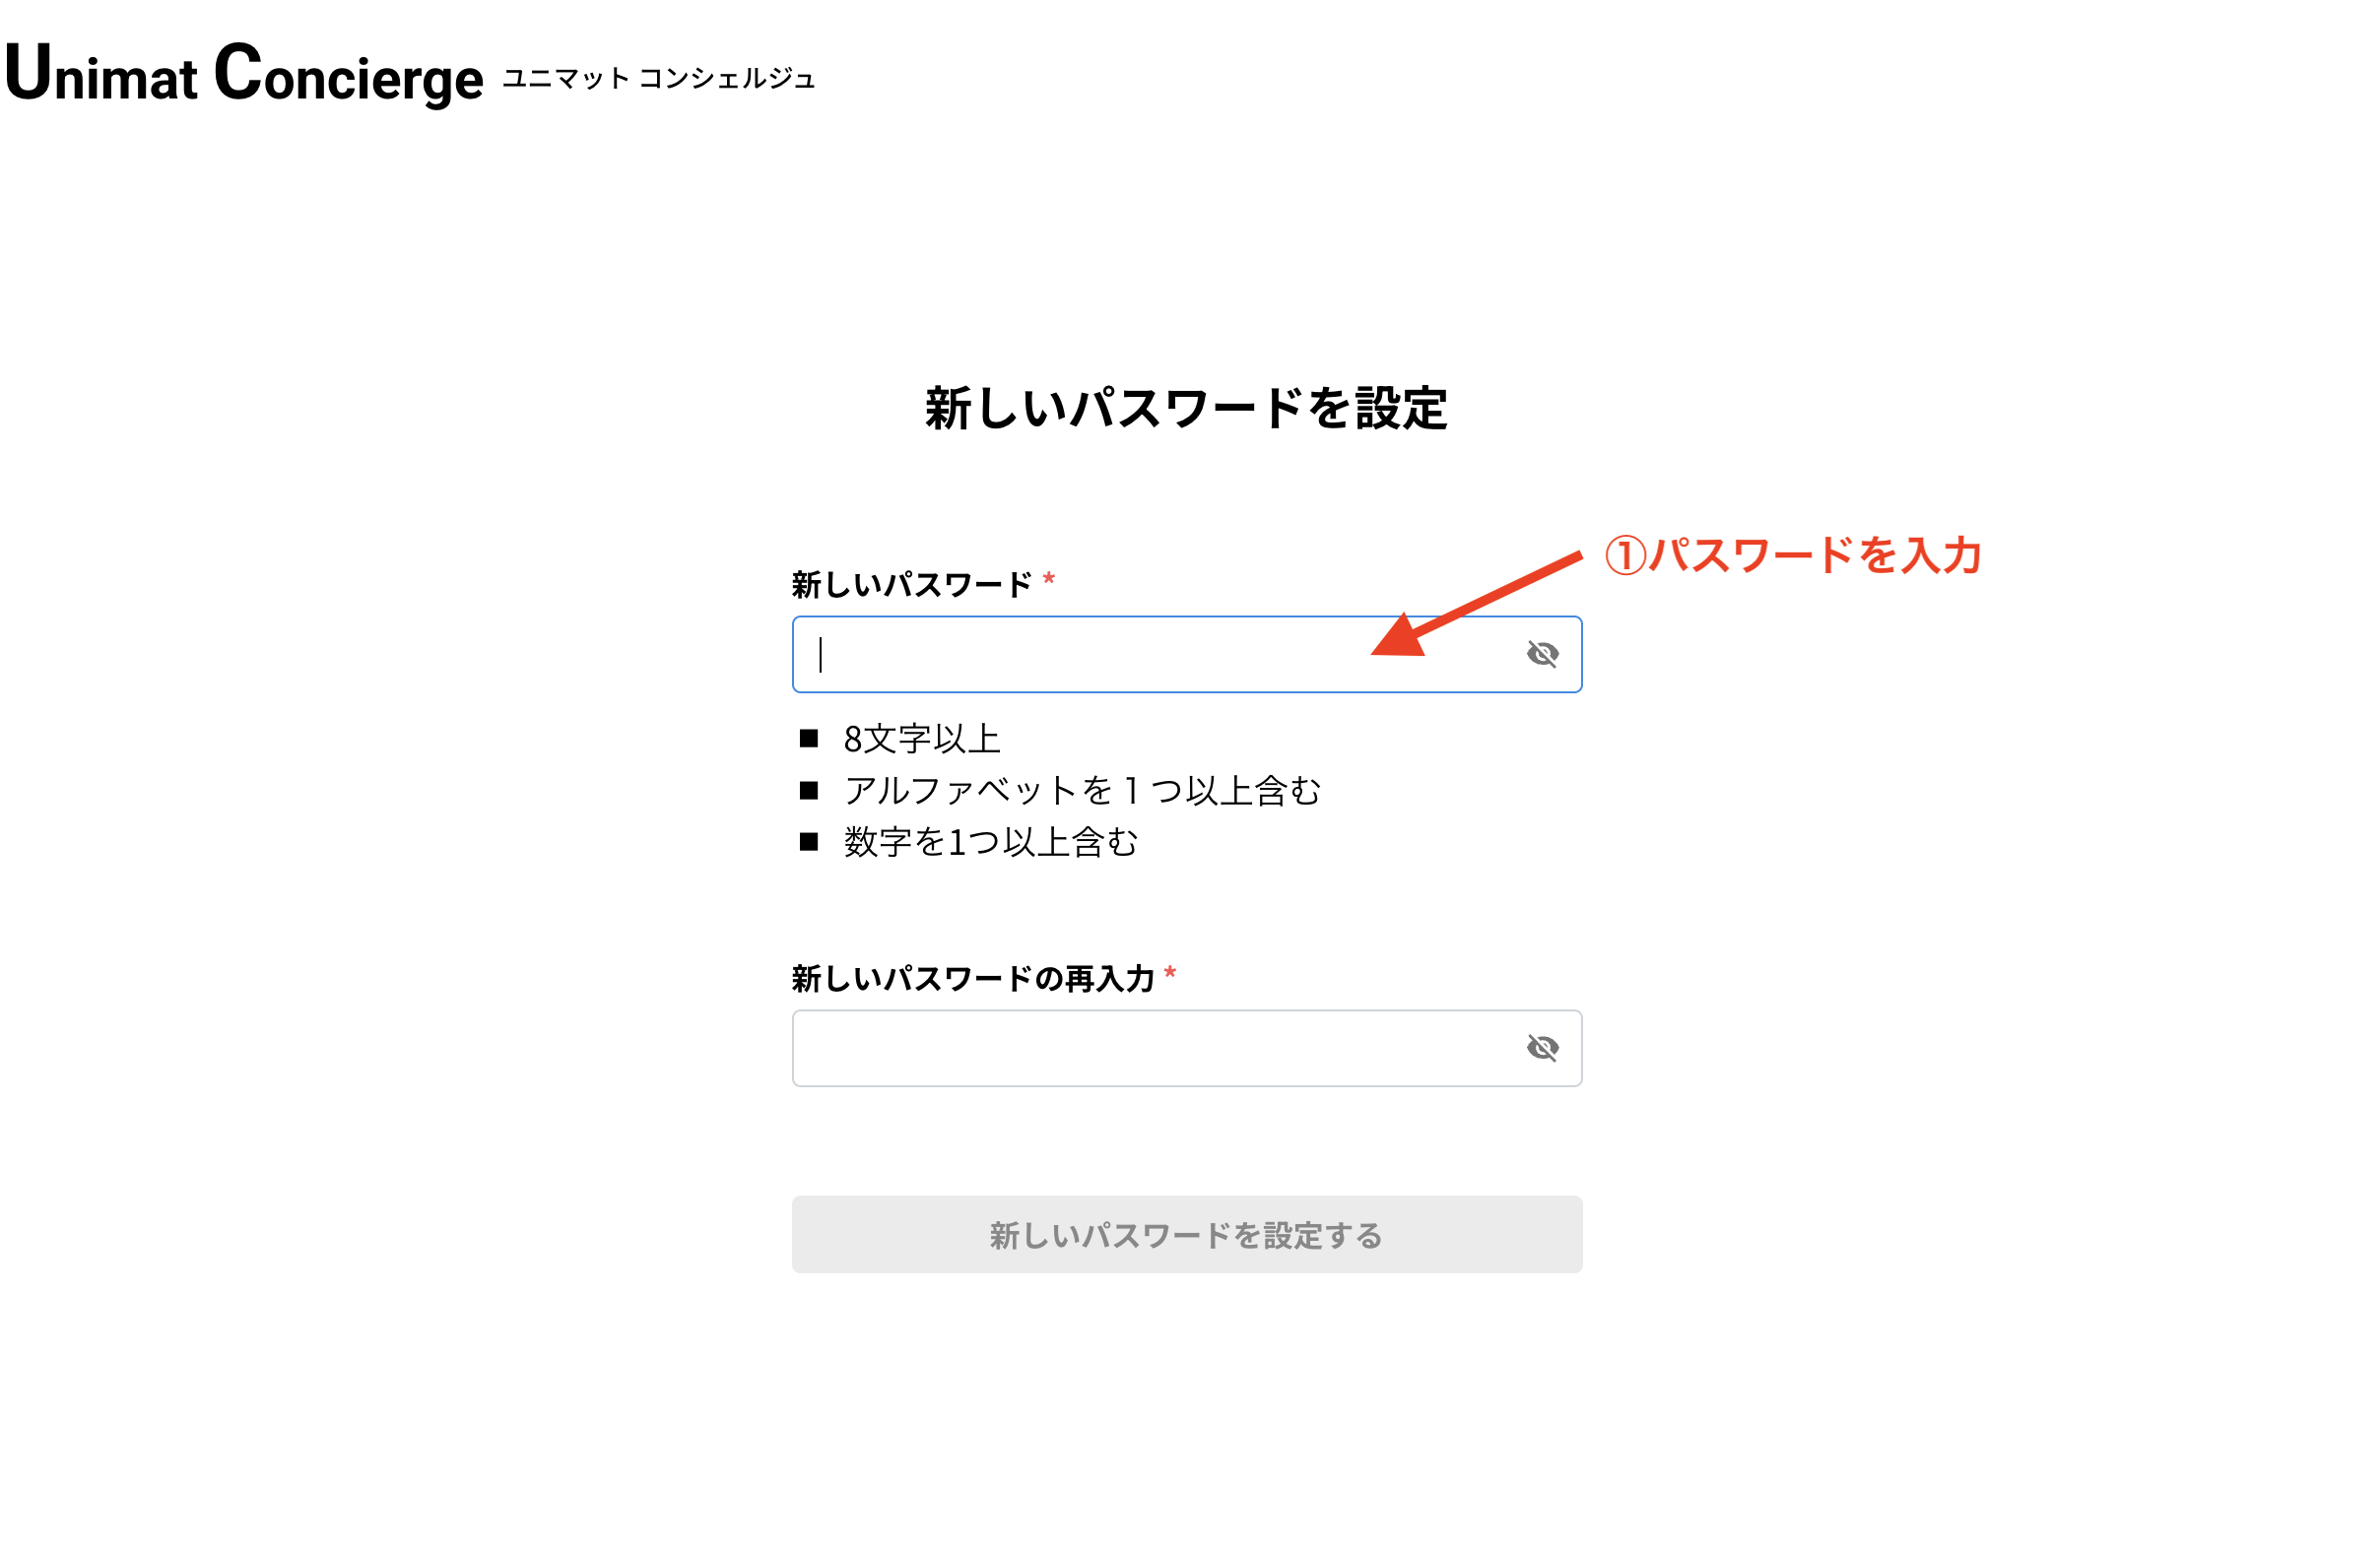The width and height of the screenshot is (2380, 1556).
Task: Click the アルファベットを１つ以上含む requirement text
Action: (x=1082, y=791)
